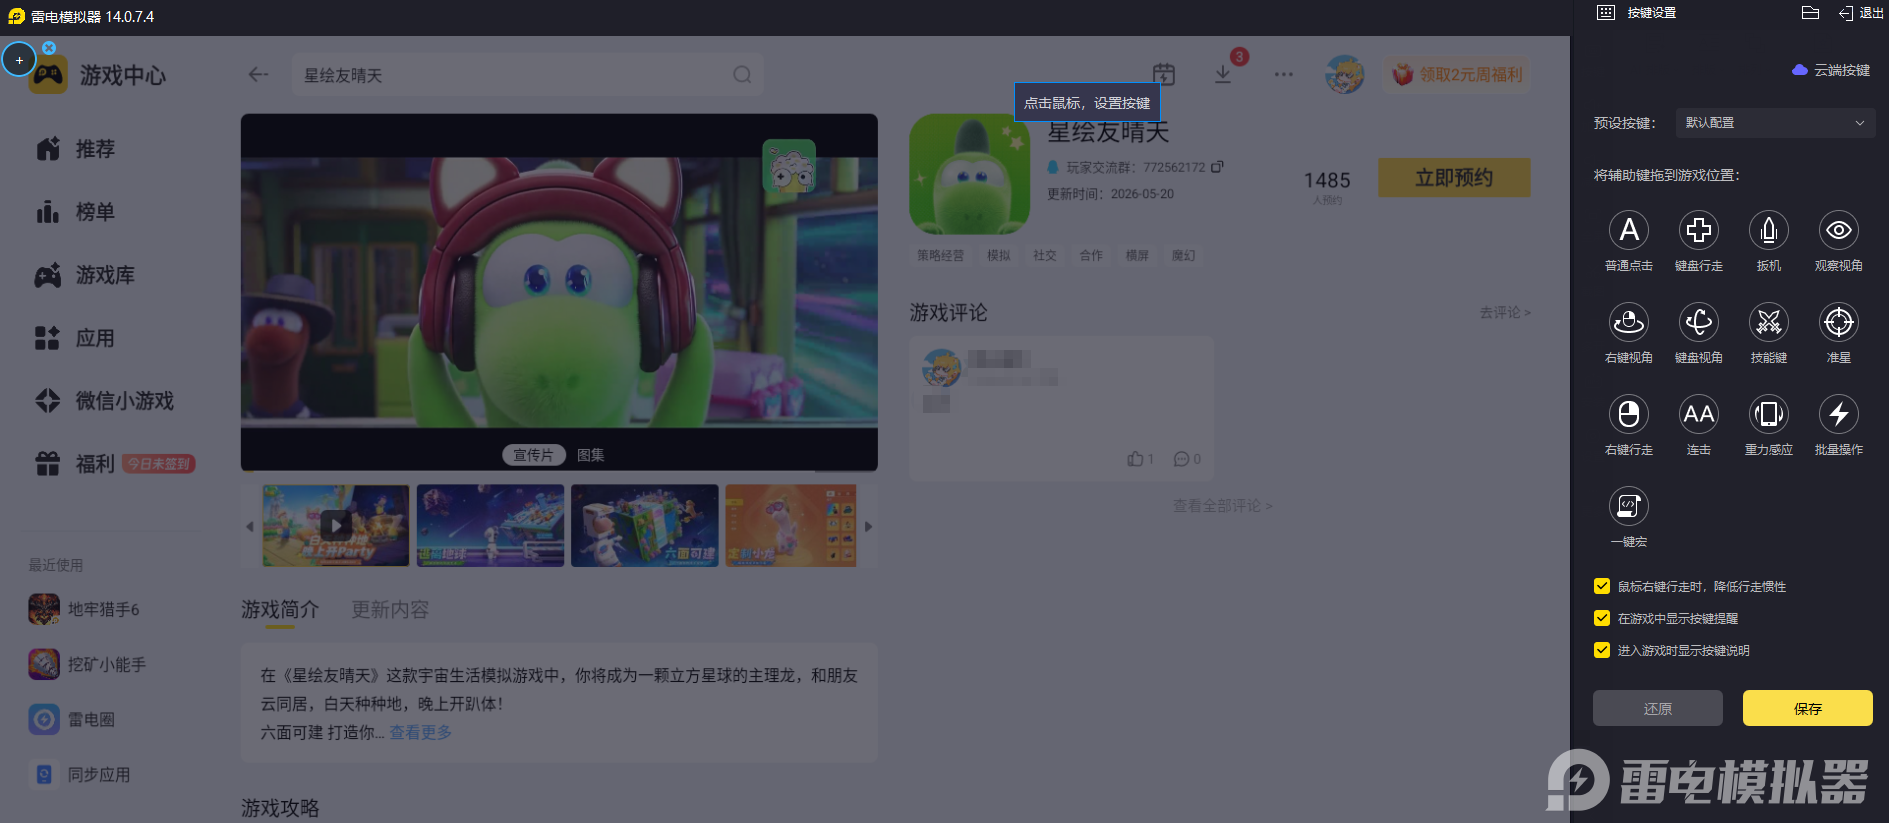Click the 保存 button
The width and height of the screenshot is (1889, 823).
pos(1808,708)
